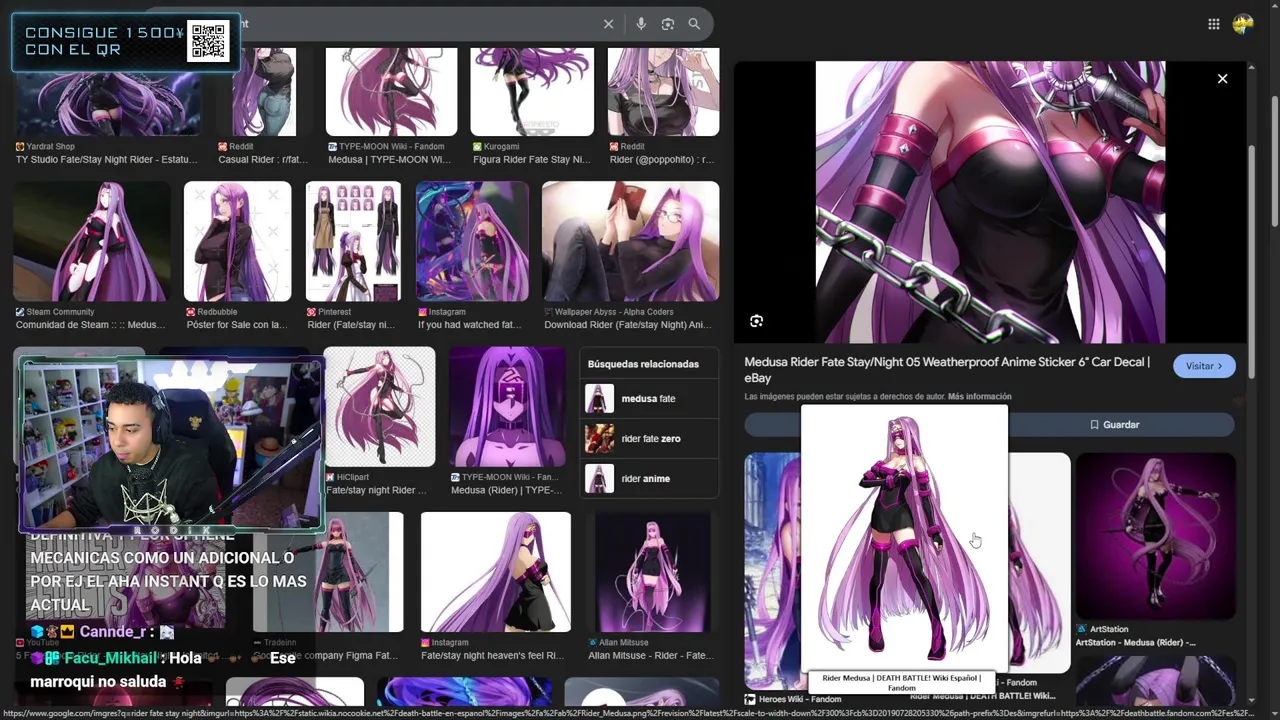The height and width of the screenshot is (720, 1280).
Task: Click 'Fate/stay night Rider' HiClipart caption
Action: tap(376, 490)
